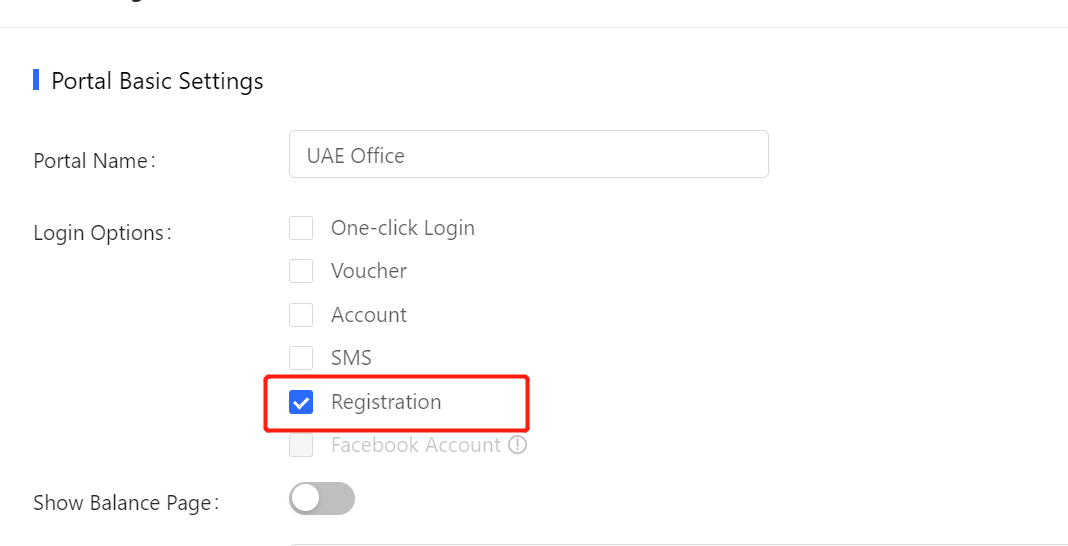Click the "One-click Login" option text
Viewport: 1068px width, 546px height.
(402, 228)
